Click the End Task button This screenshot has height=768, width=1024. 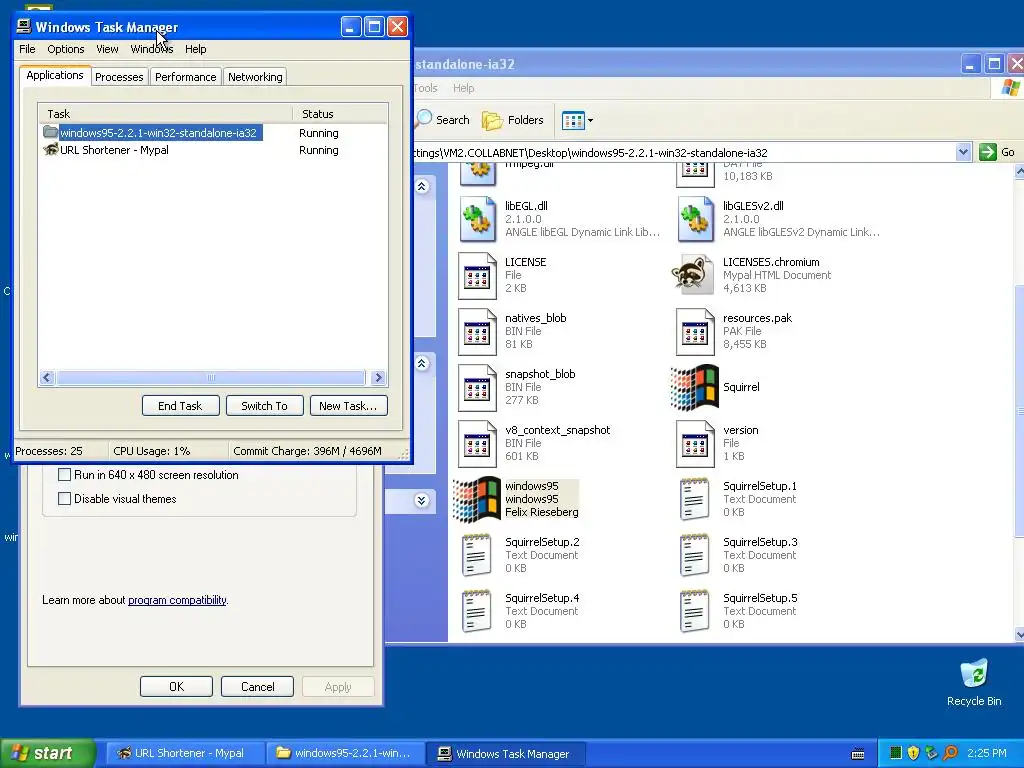[180, 406]
